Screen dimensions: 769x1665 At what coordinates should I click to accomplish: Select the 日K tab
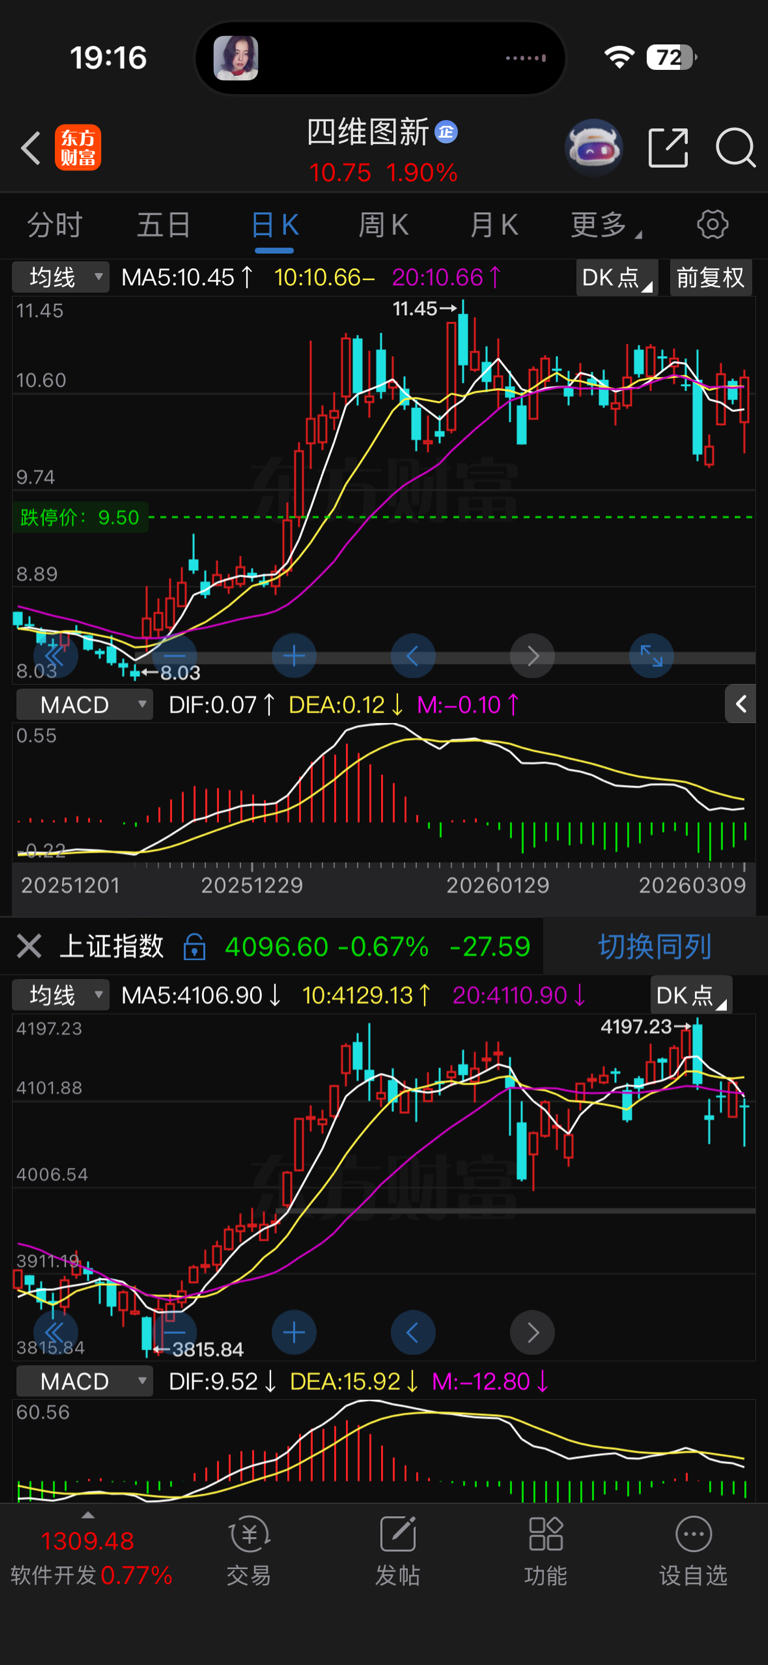pyautogui.click(x=274, y=224)
